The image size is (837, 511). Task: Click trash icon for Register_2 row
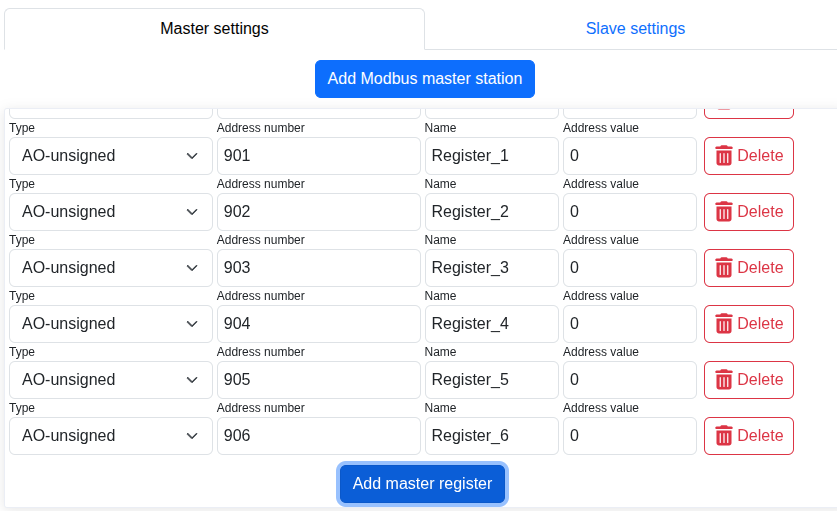[724, 212]
